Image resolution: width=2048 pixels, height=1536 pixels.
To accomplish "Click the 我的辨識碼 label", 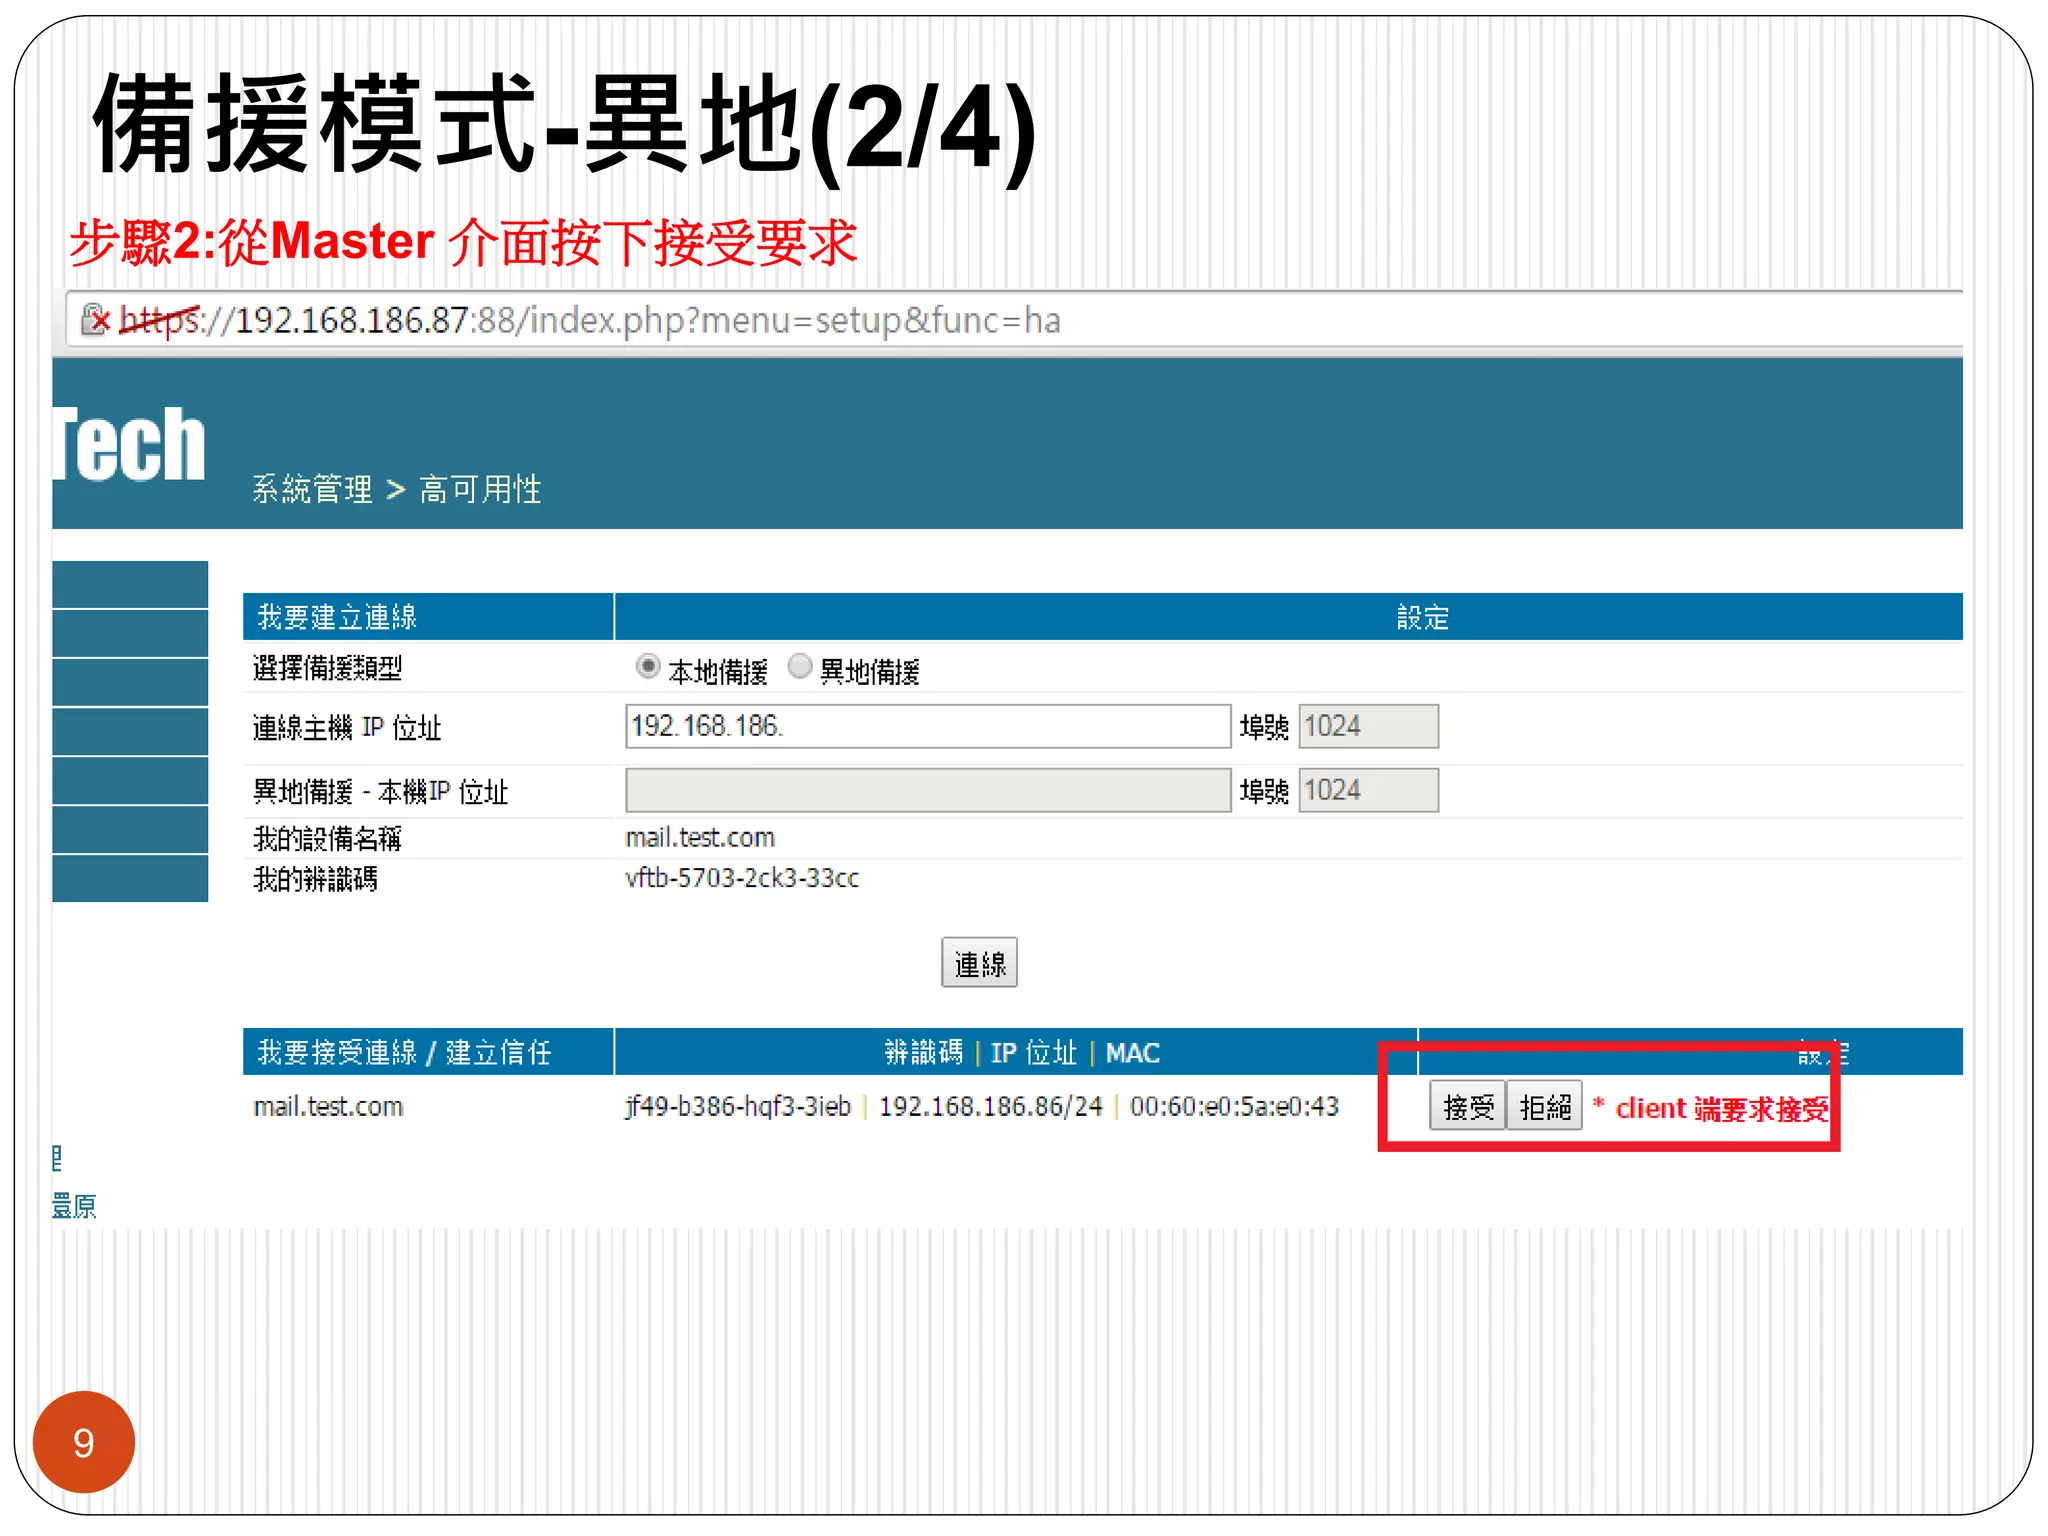I will 315,879.
